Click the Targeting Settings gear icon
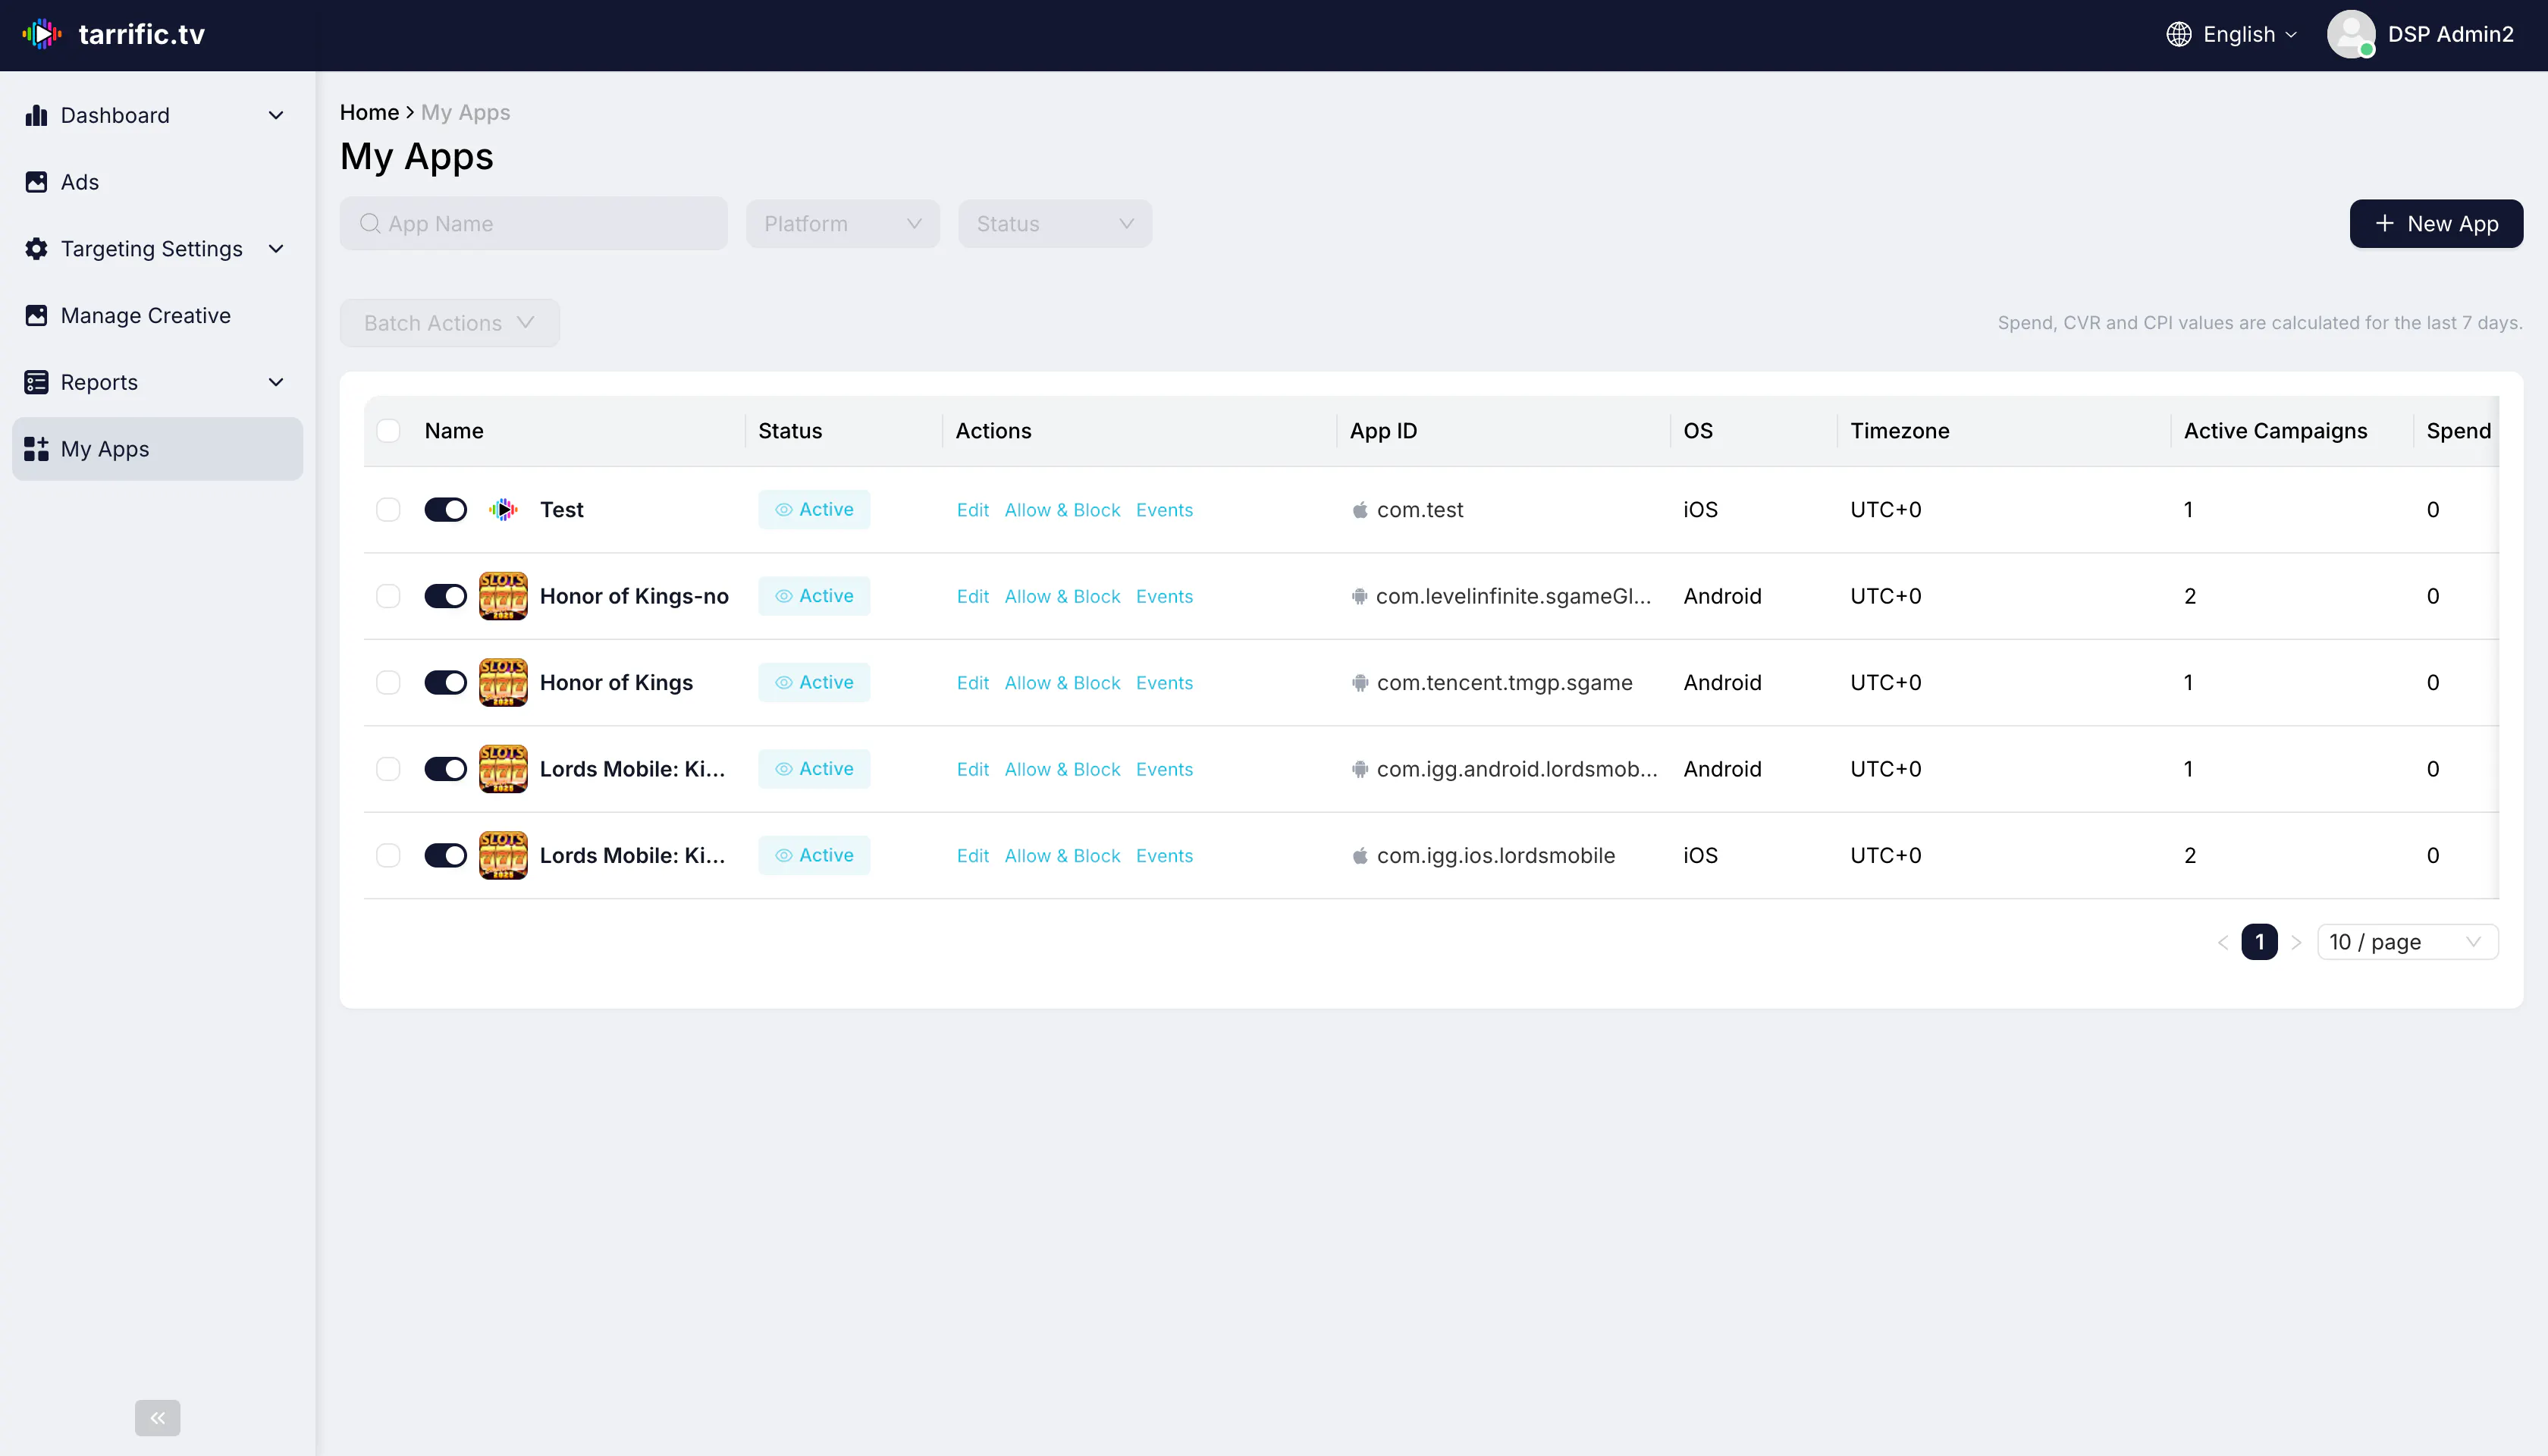This screenshot has width=2548, height=1456. click(x=36, y=249)
